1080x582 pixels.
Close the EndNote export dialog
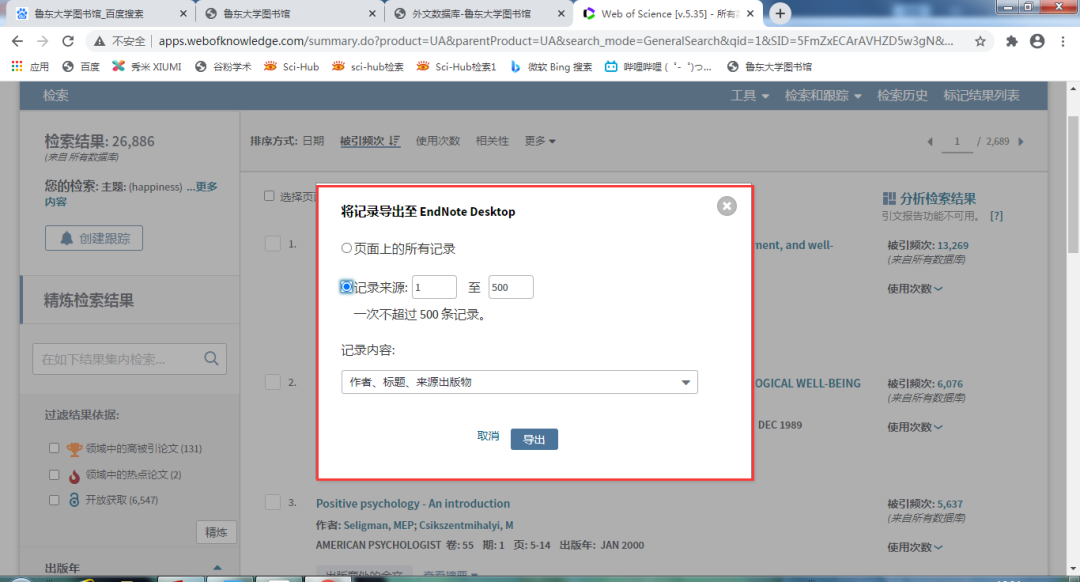pos(726,206)
